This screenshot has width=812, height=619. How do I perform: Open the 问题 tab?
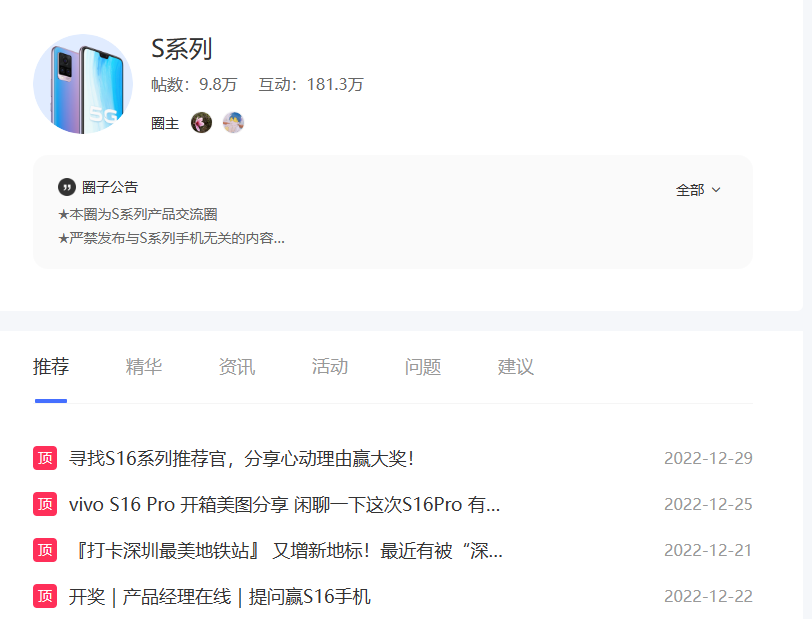coord(423,367)
